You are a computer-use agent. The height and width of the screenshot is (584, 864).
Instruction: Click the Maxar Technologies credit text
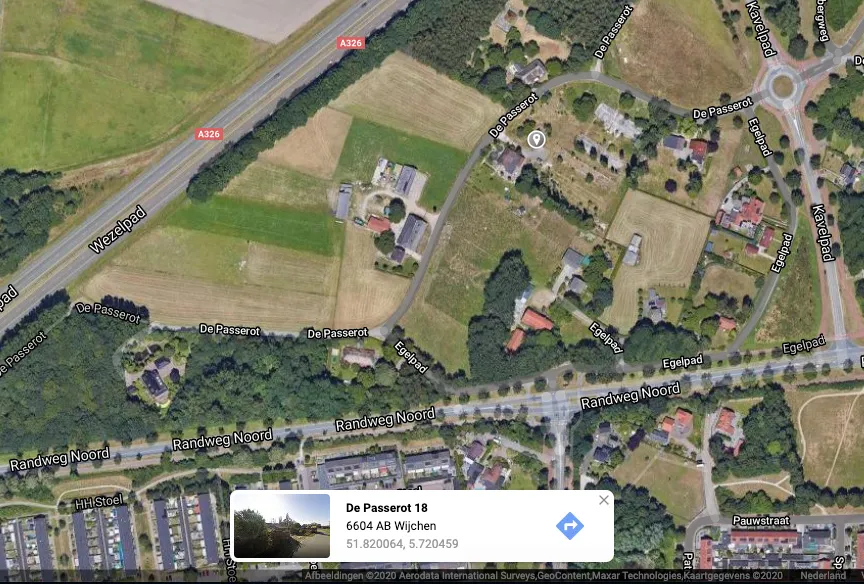637,576
